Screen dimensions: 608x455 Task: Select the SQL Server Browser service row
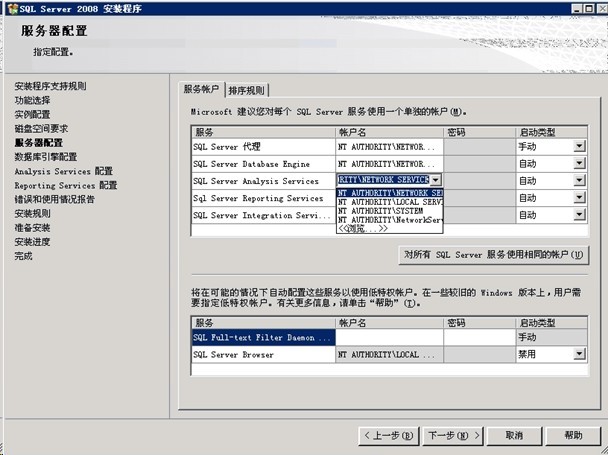(263, 354)
